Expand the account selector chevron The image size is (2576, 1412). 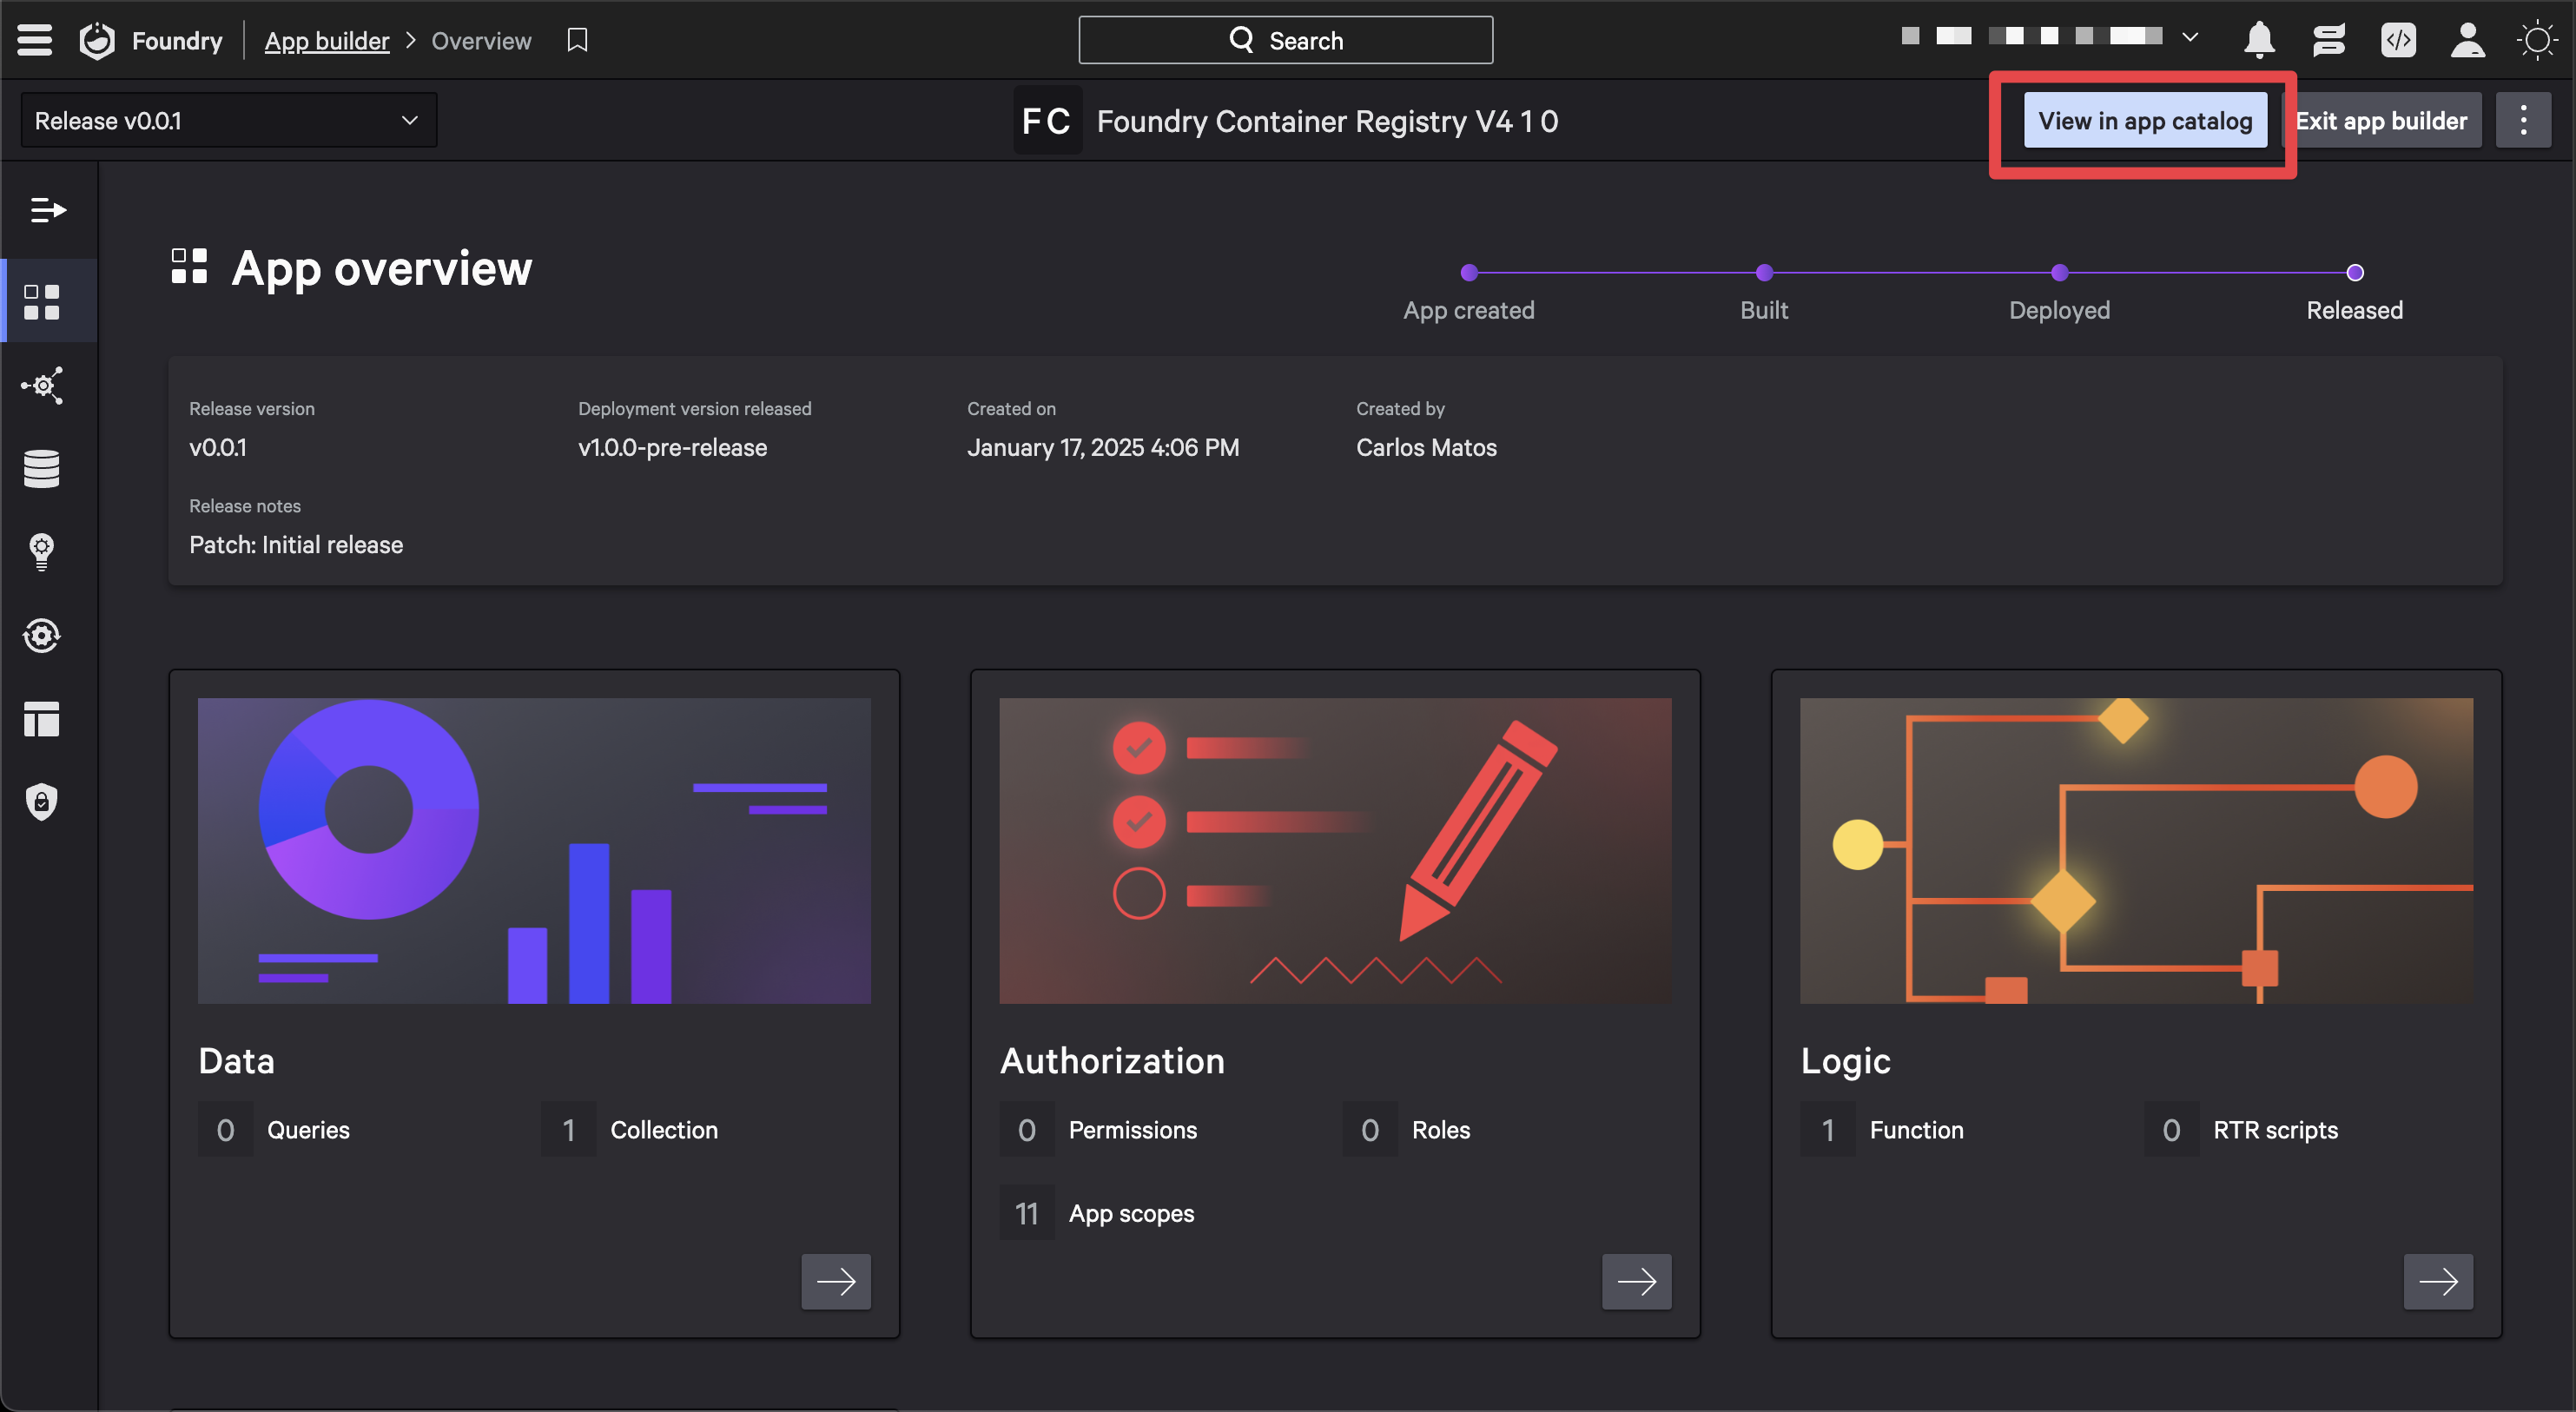[x=2190, y=37]
